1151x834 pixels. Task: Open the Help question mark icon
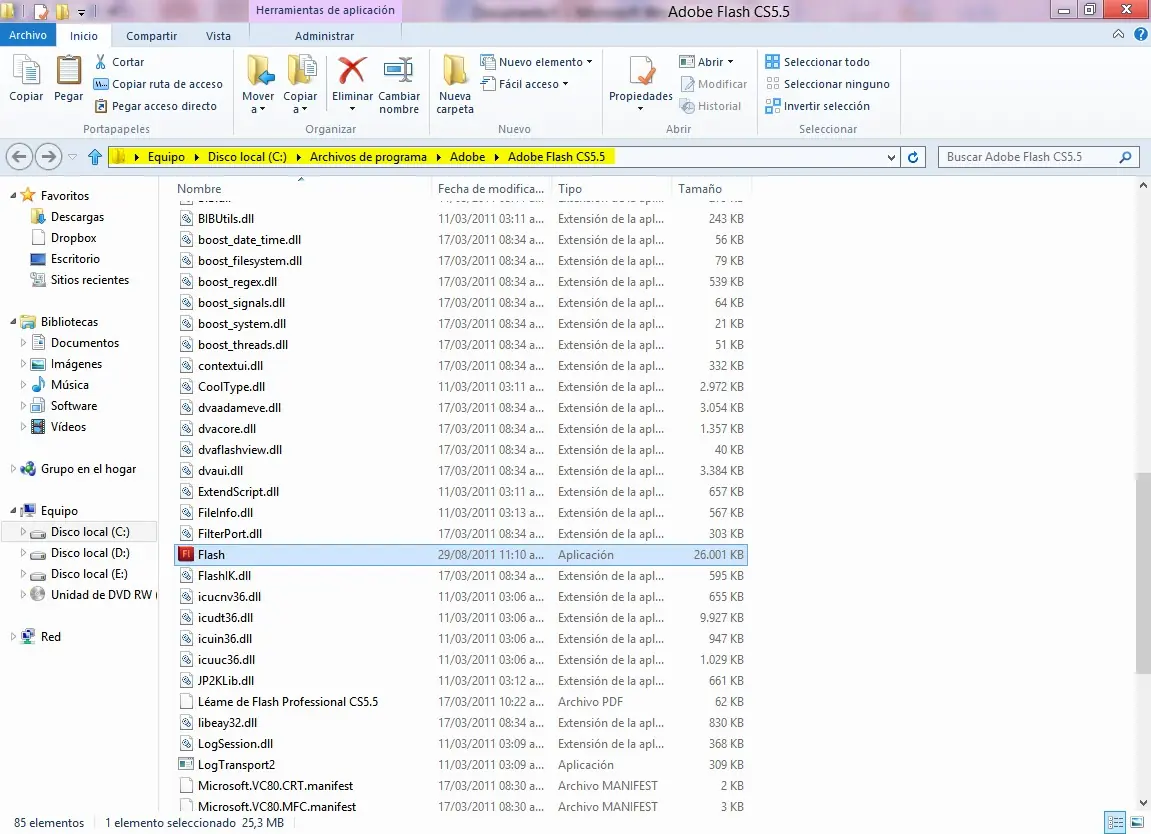coord(1141,35)
